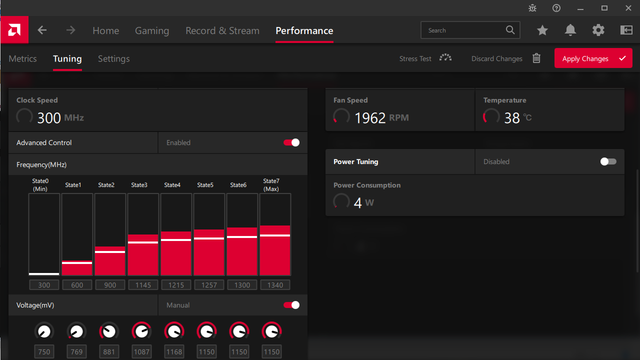Click the 300 MHz clock speed reading
This screenshot has height=360, width=640.
[60, 118]
